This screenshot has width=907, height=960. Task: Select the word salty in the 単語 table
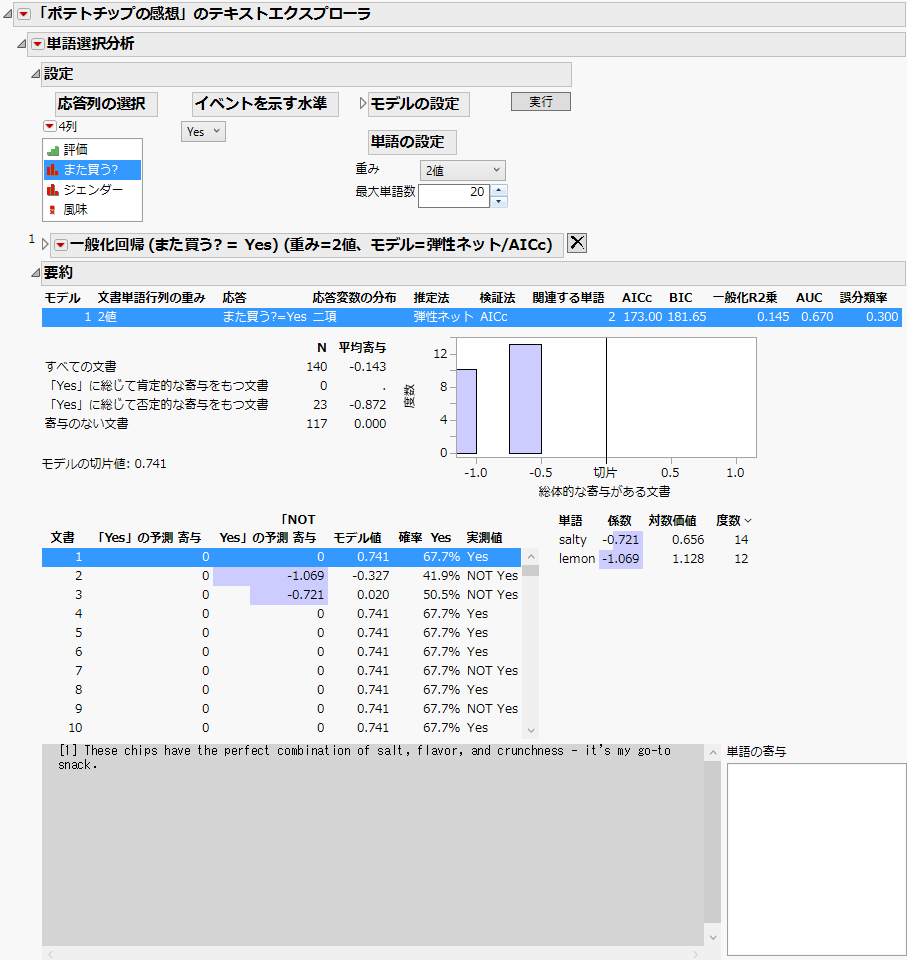pos(571,539)
